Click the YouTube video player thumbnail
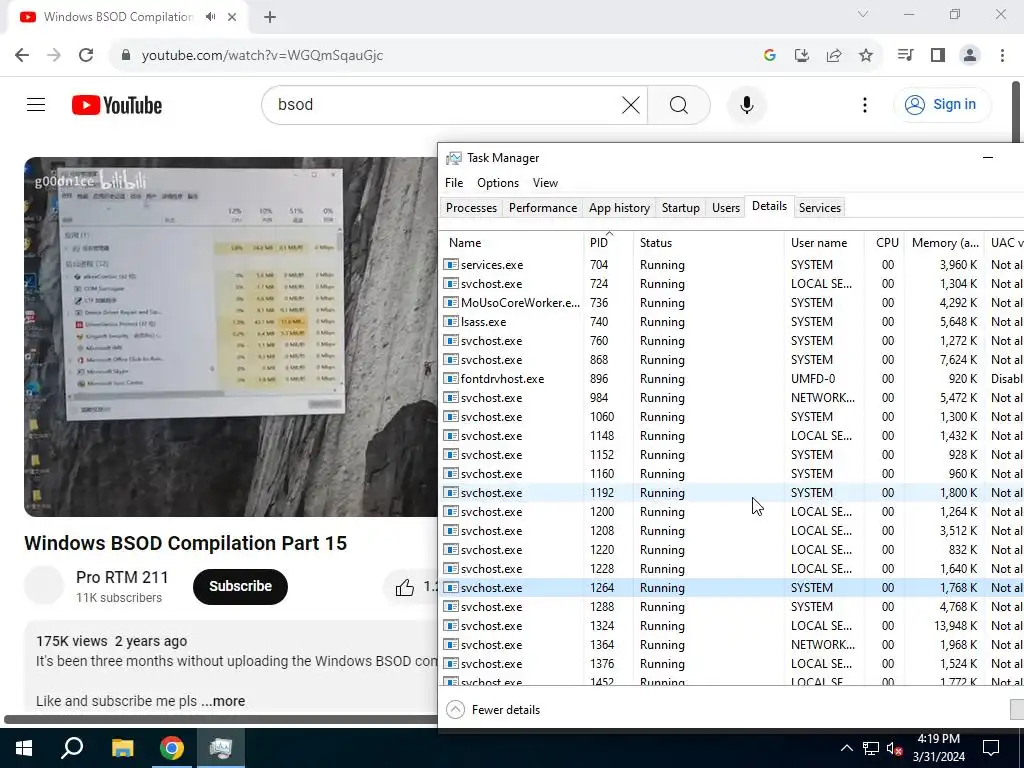 pos(231,336)
